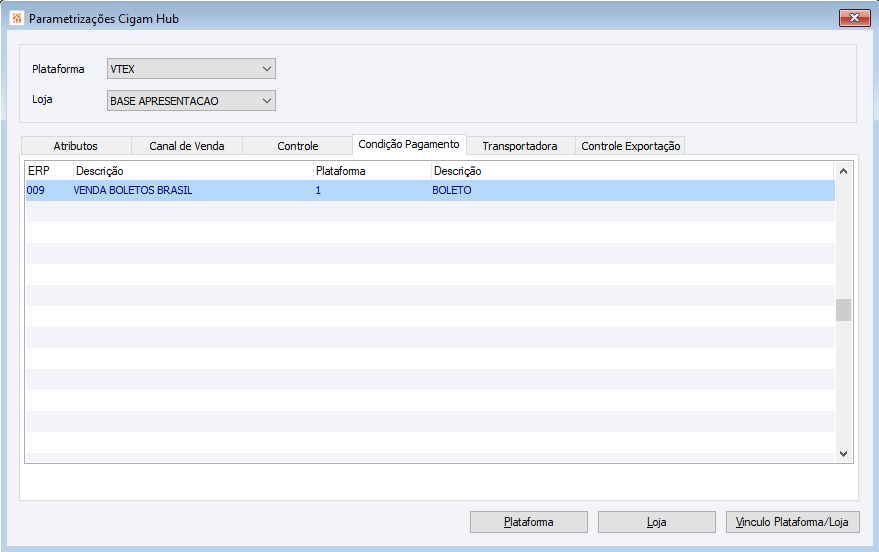Click the Cigam app icon in title bar

[17, 18]
